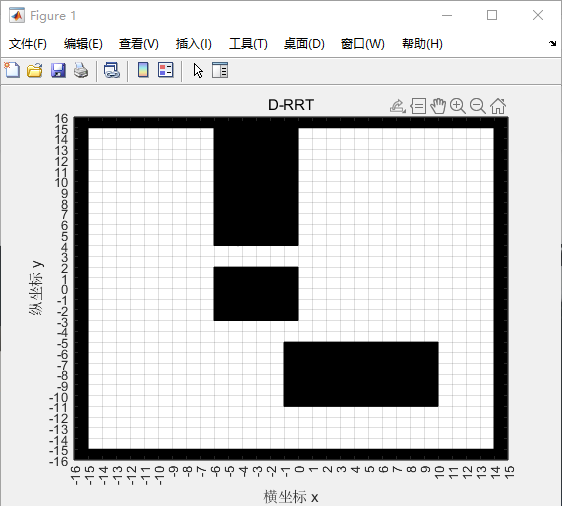The width and height of the screenshot is (562, 506).
Task: Click the dock figure arrow at menu bar right
Action: coord(552,44)
